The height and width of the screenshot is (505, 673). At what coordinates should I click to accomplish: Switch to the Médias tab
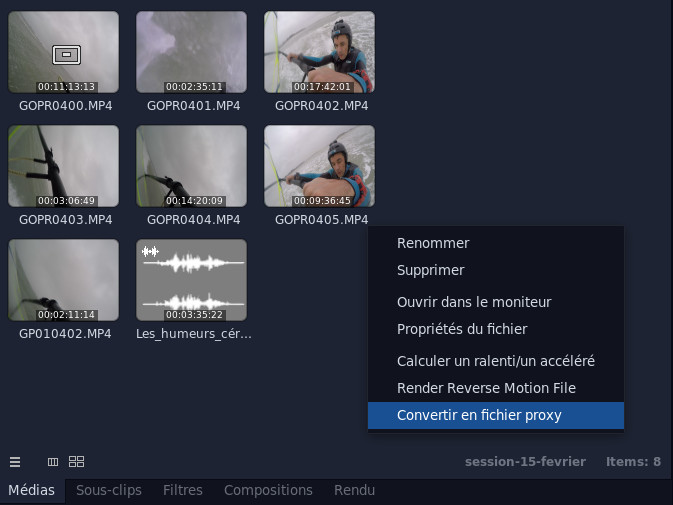31,490
